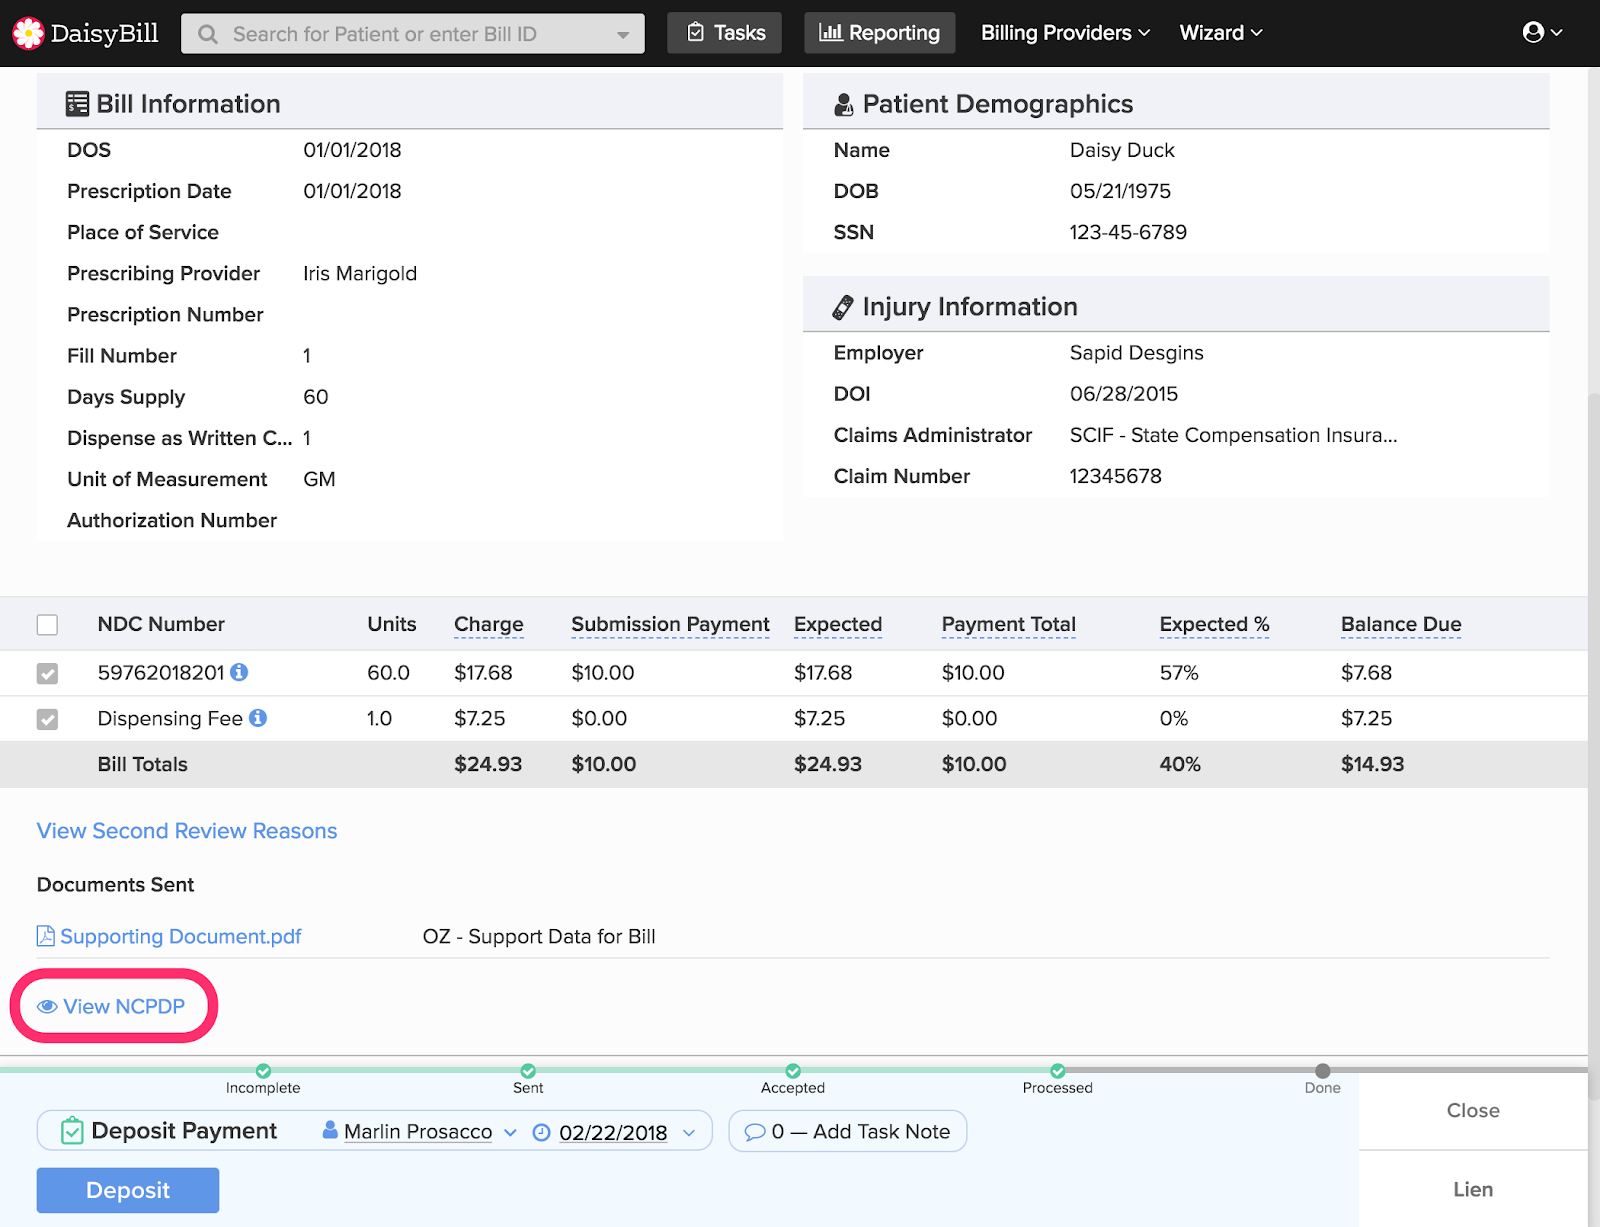Viewport: 1600px width, 1227px height.
Task: Open View Second Review Reasons link
Action: click(187, 831)
